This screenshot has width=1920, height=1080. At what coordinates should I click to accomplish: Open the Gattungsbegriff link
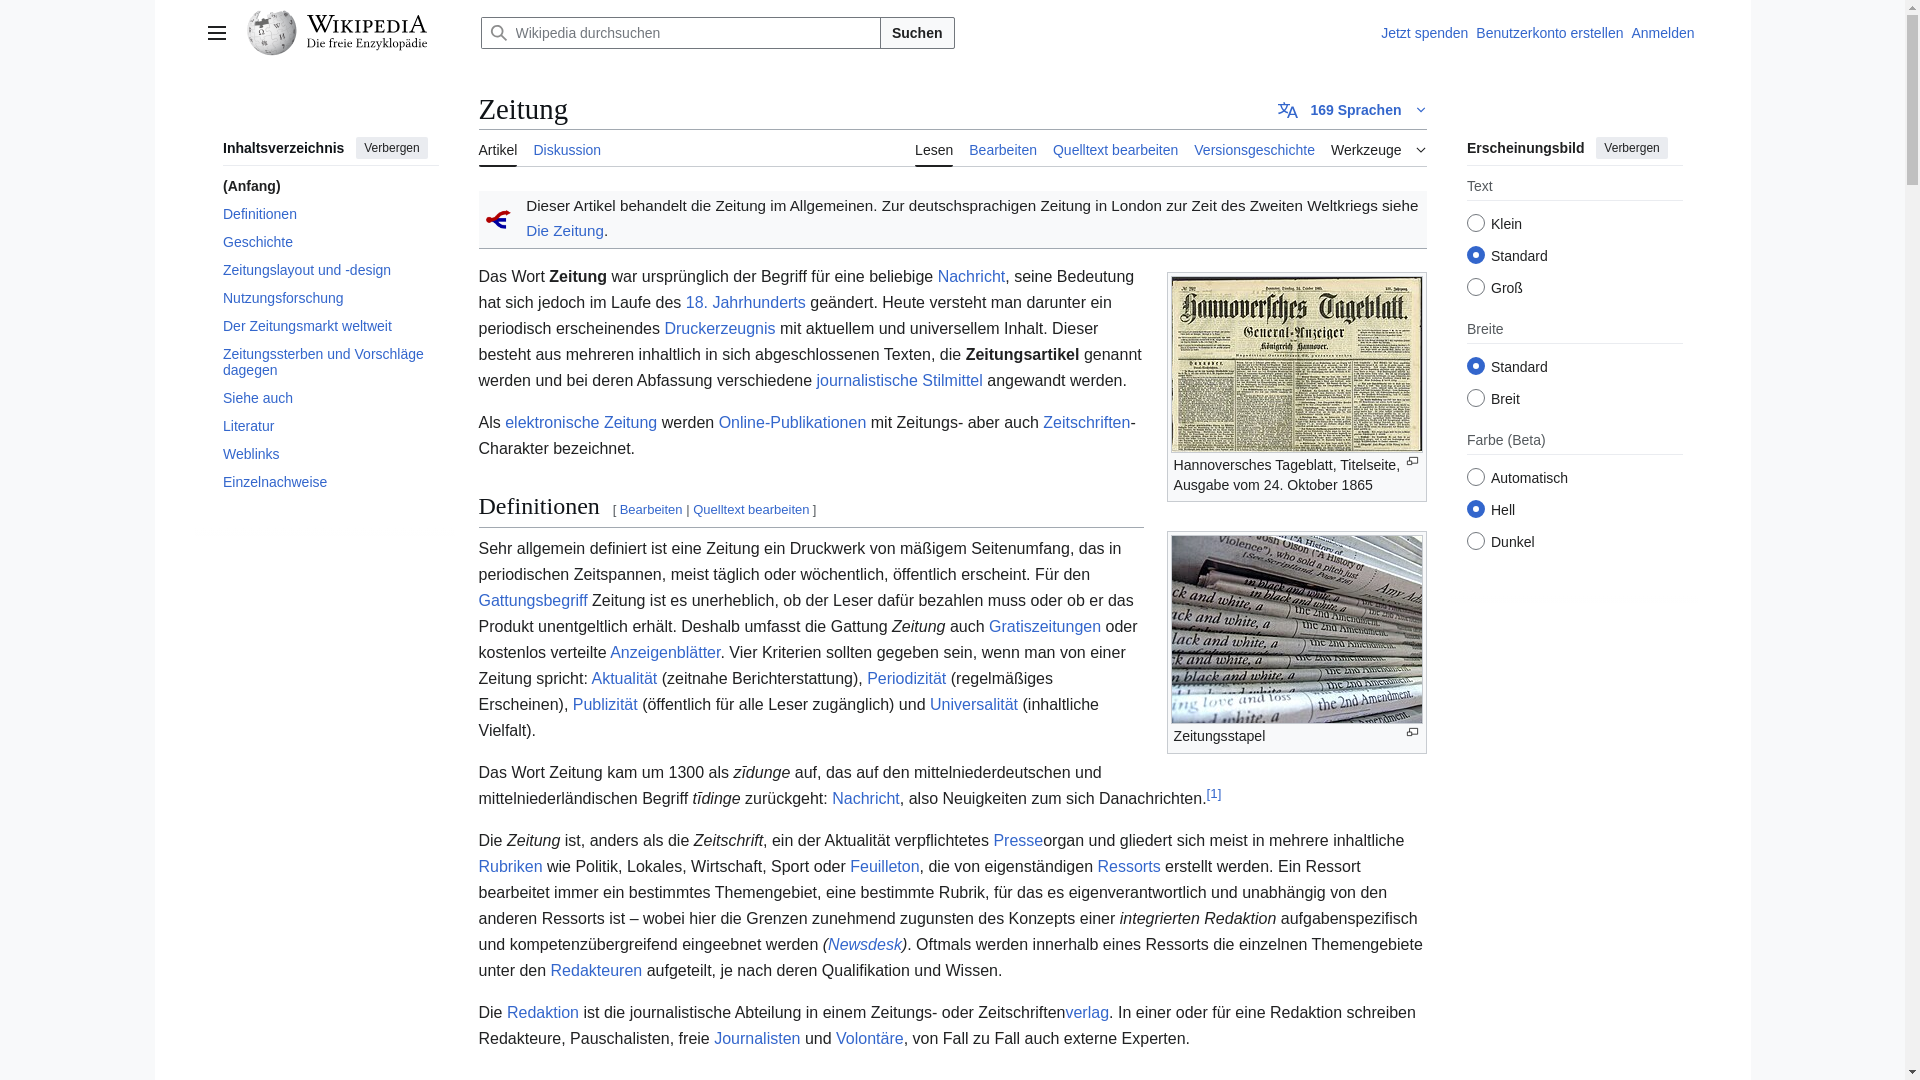[533, 601]
